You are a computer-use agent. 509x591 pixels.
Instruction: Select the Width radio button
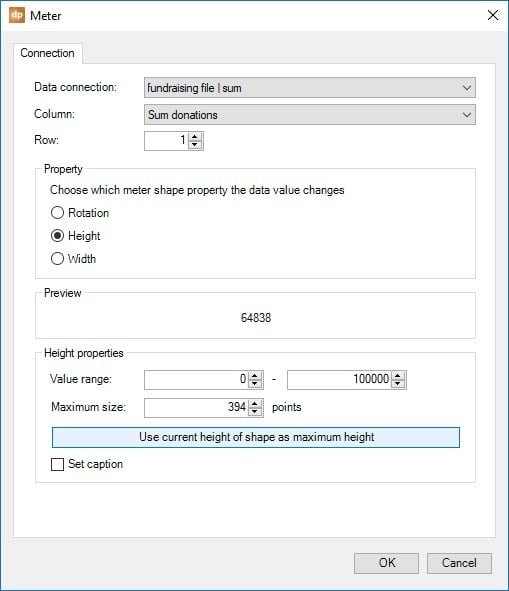(57, 259)
